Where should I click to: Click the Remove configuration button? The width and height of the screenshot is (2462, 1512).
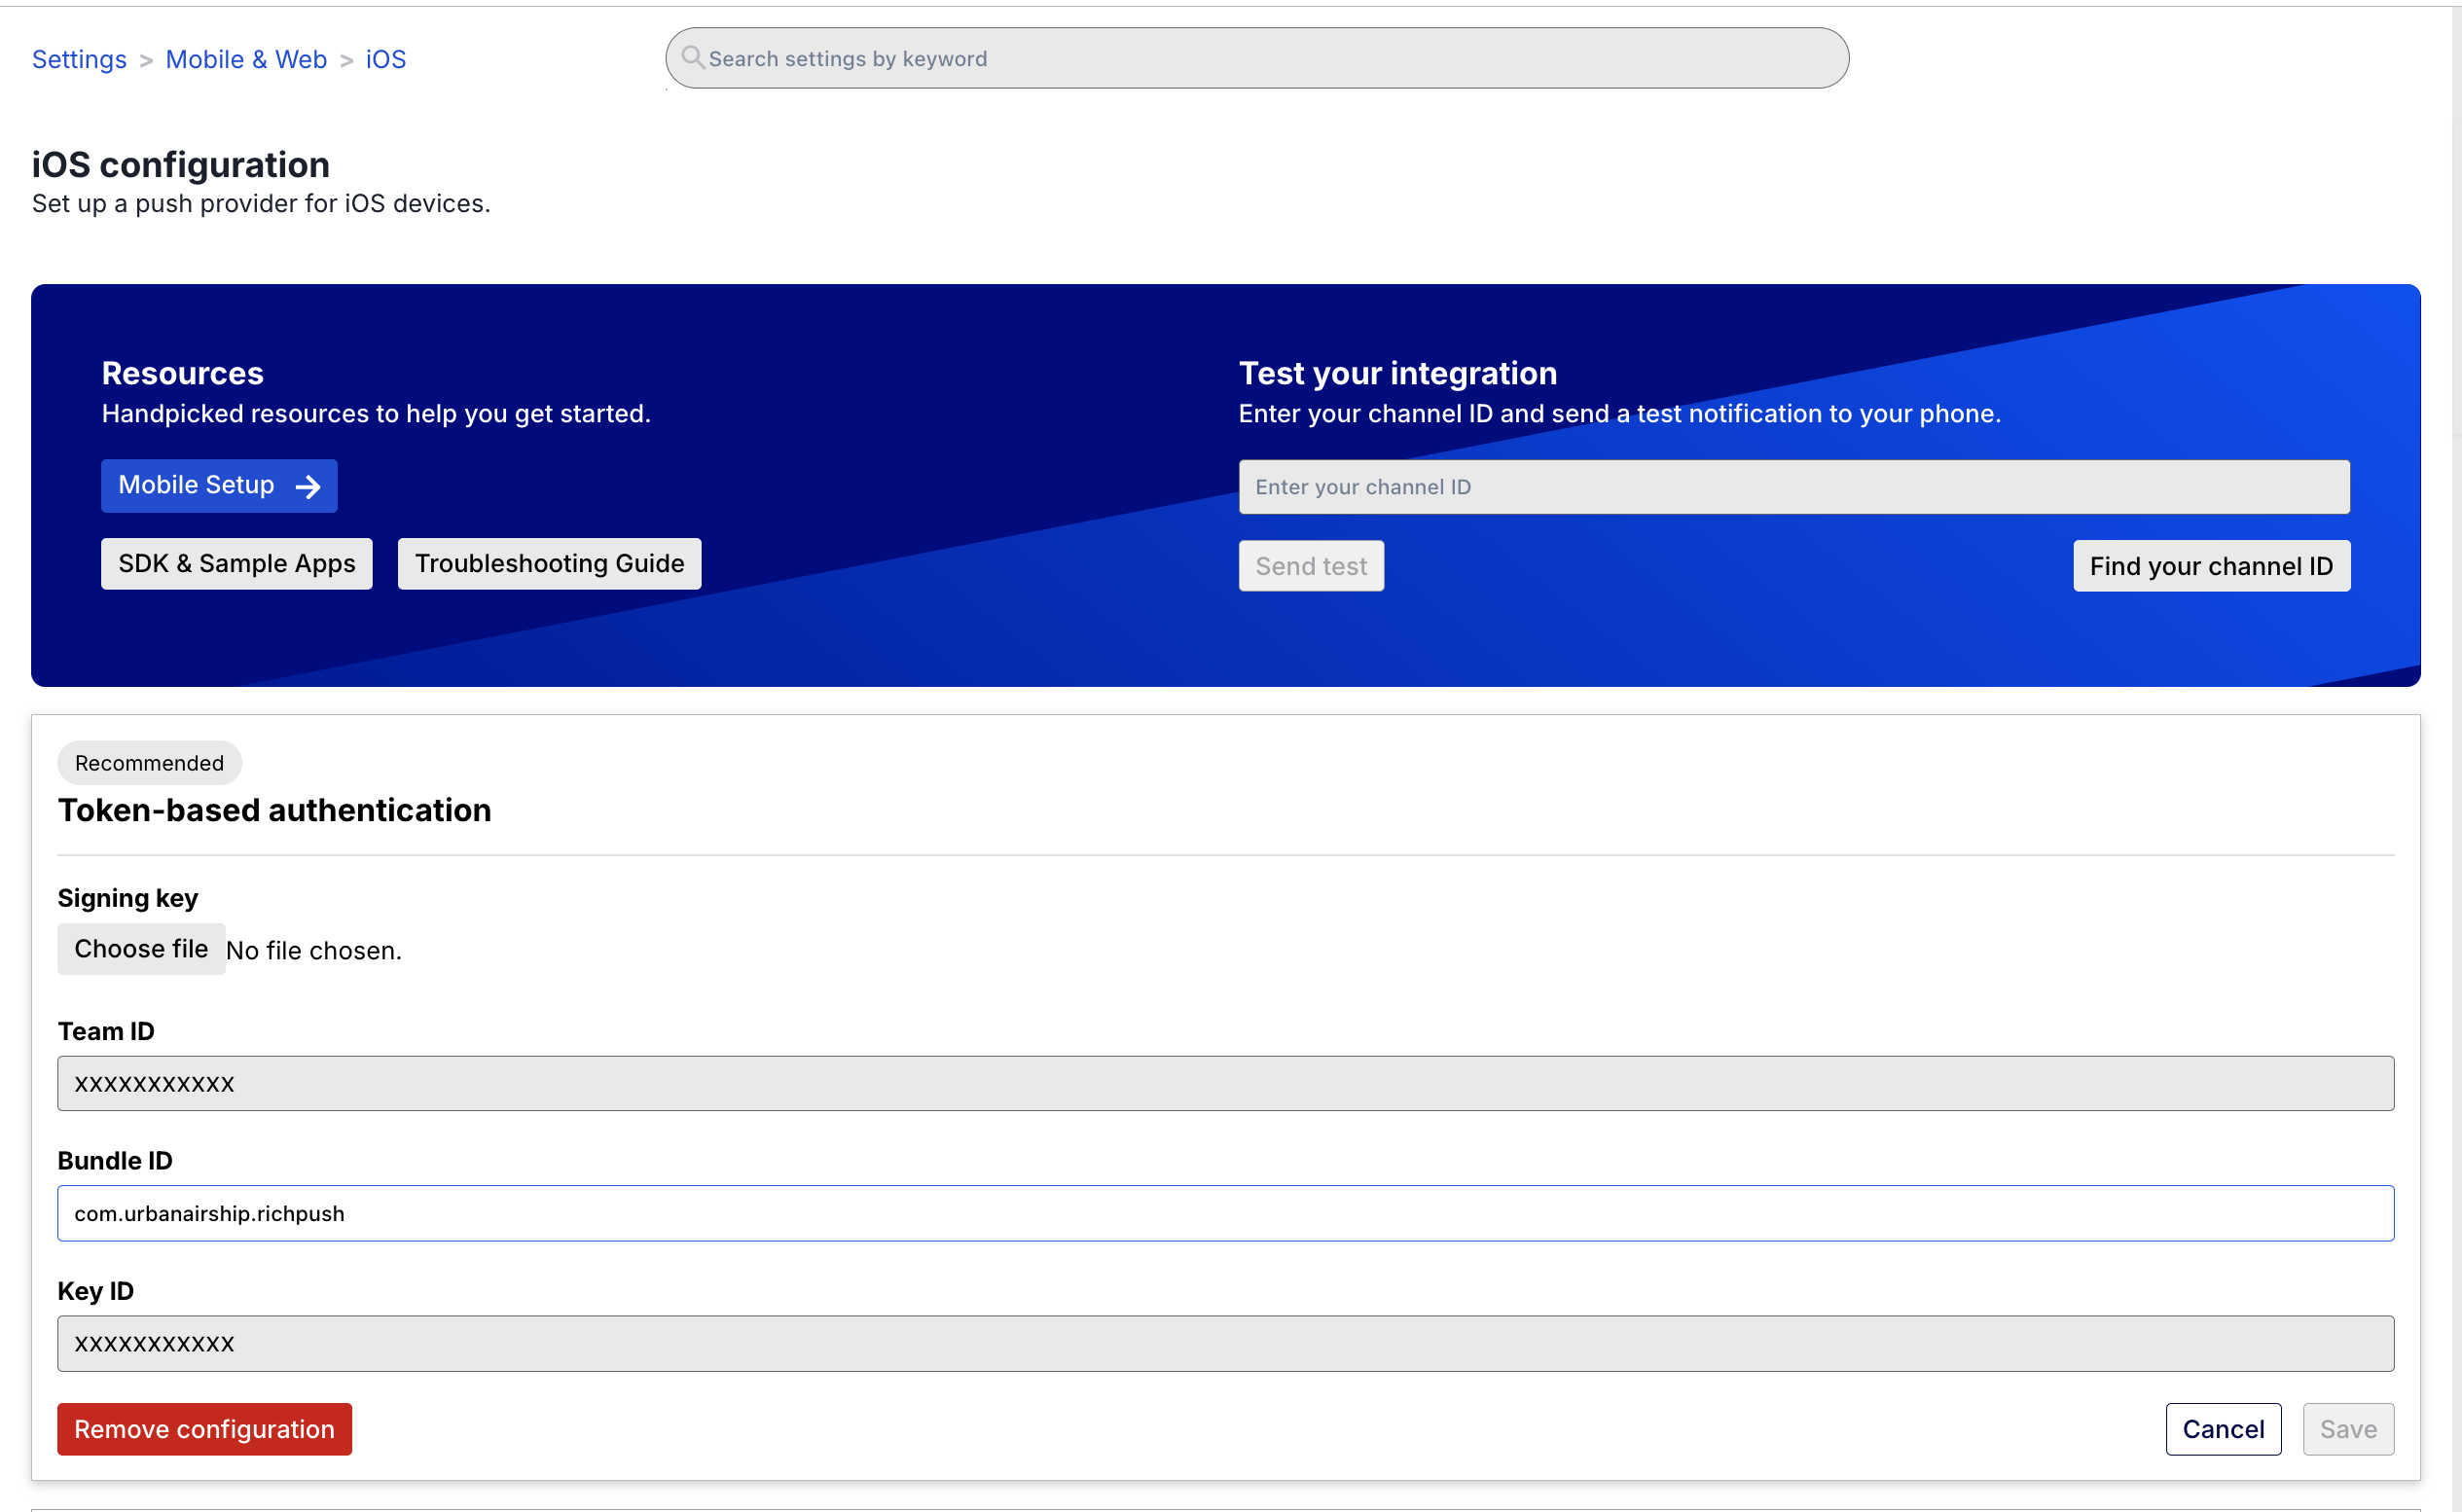204,1429
